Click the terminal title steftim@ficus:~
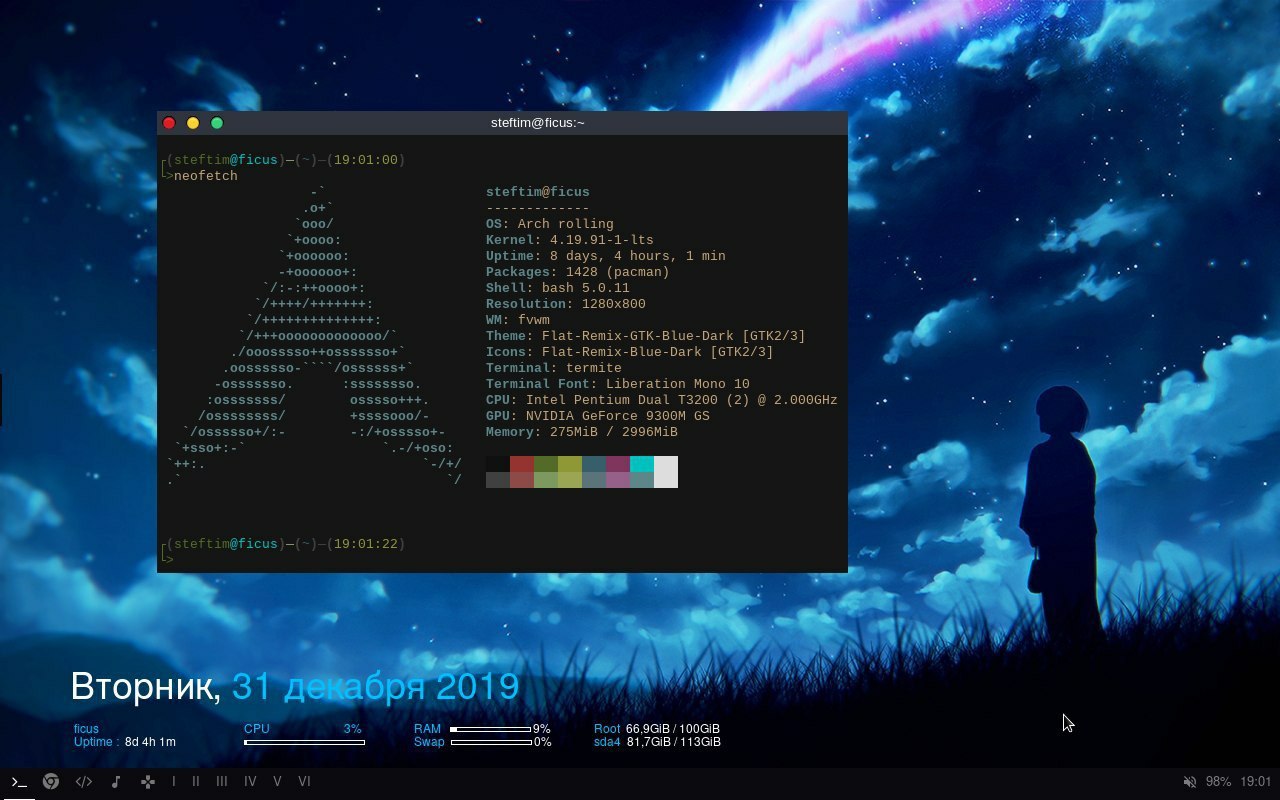Viewport: 1280px width, 800px height. 538,123
